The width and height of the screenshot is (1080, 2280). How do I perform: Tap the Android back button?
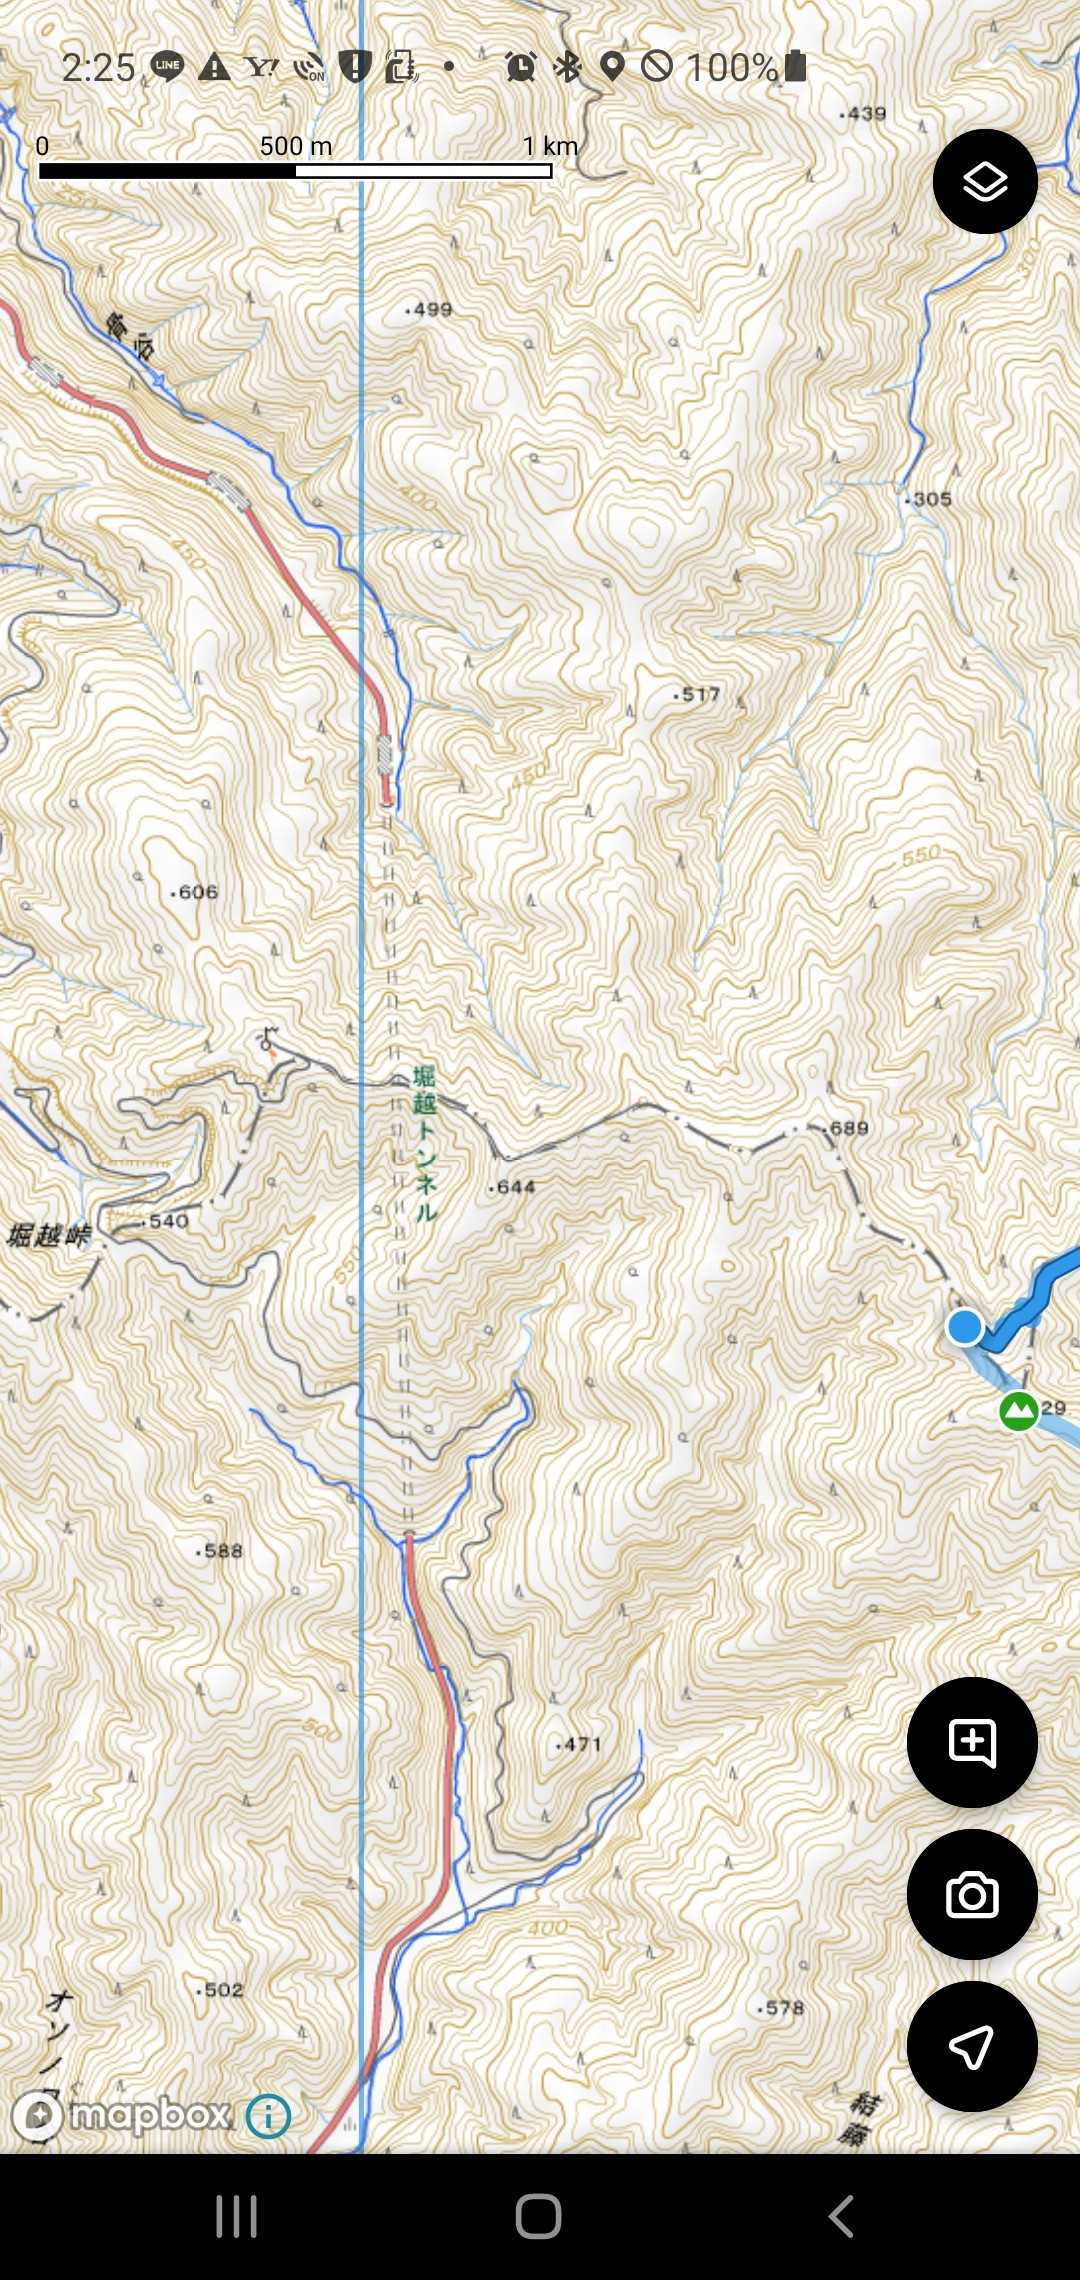tap(841, 2217)
